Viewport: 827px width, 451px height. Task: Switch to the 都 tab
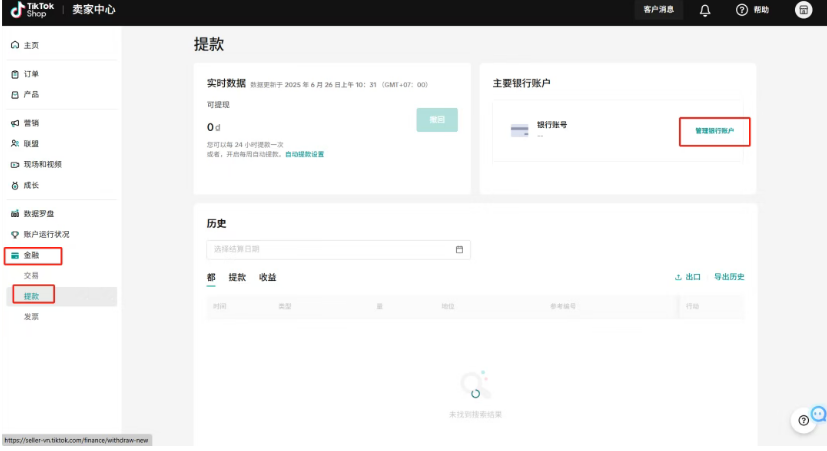point(211,277)
